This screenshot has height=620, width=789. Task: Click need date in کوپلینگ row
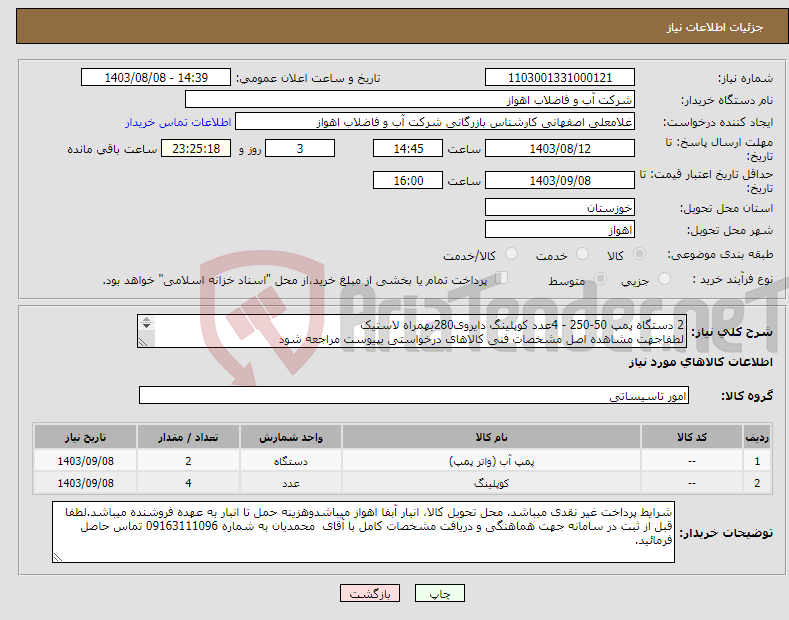[x=86, y=483]
